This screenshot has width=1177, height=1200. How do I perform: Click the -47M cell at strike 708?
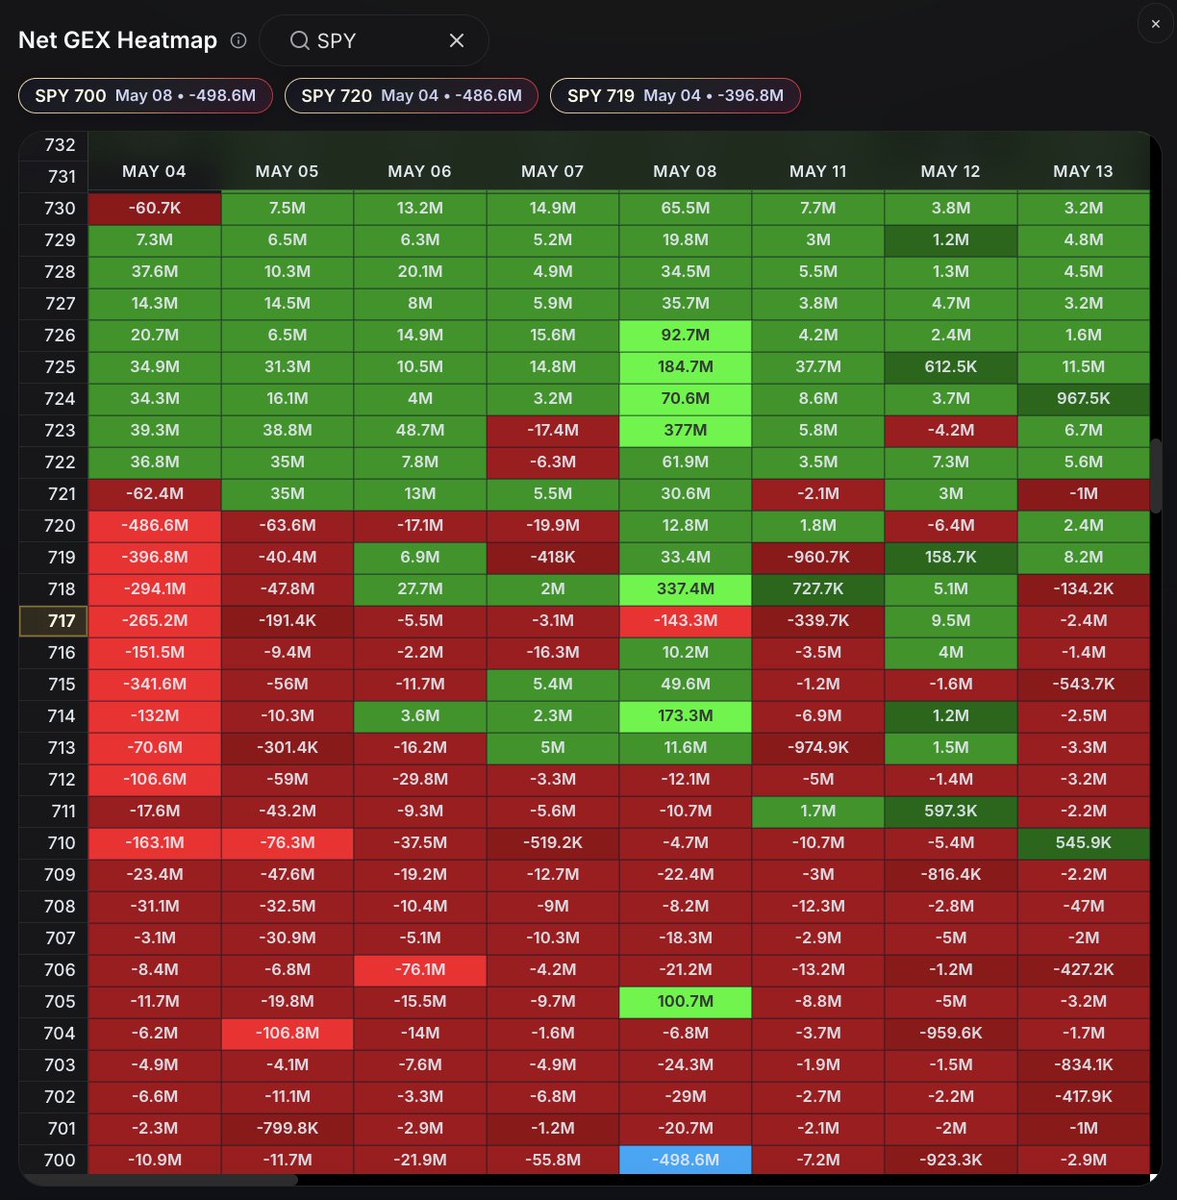pyautogui.click(x=1083, y=906)
